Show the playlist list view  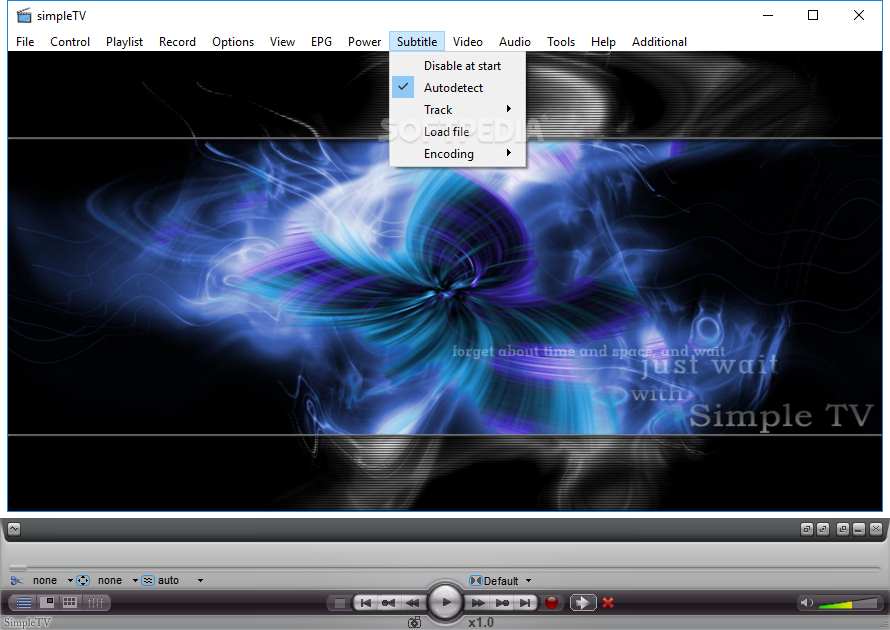coord(24,602)
